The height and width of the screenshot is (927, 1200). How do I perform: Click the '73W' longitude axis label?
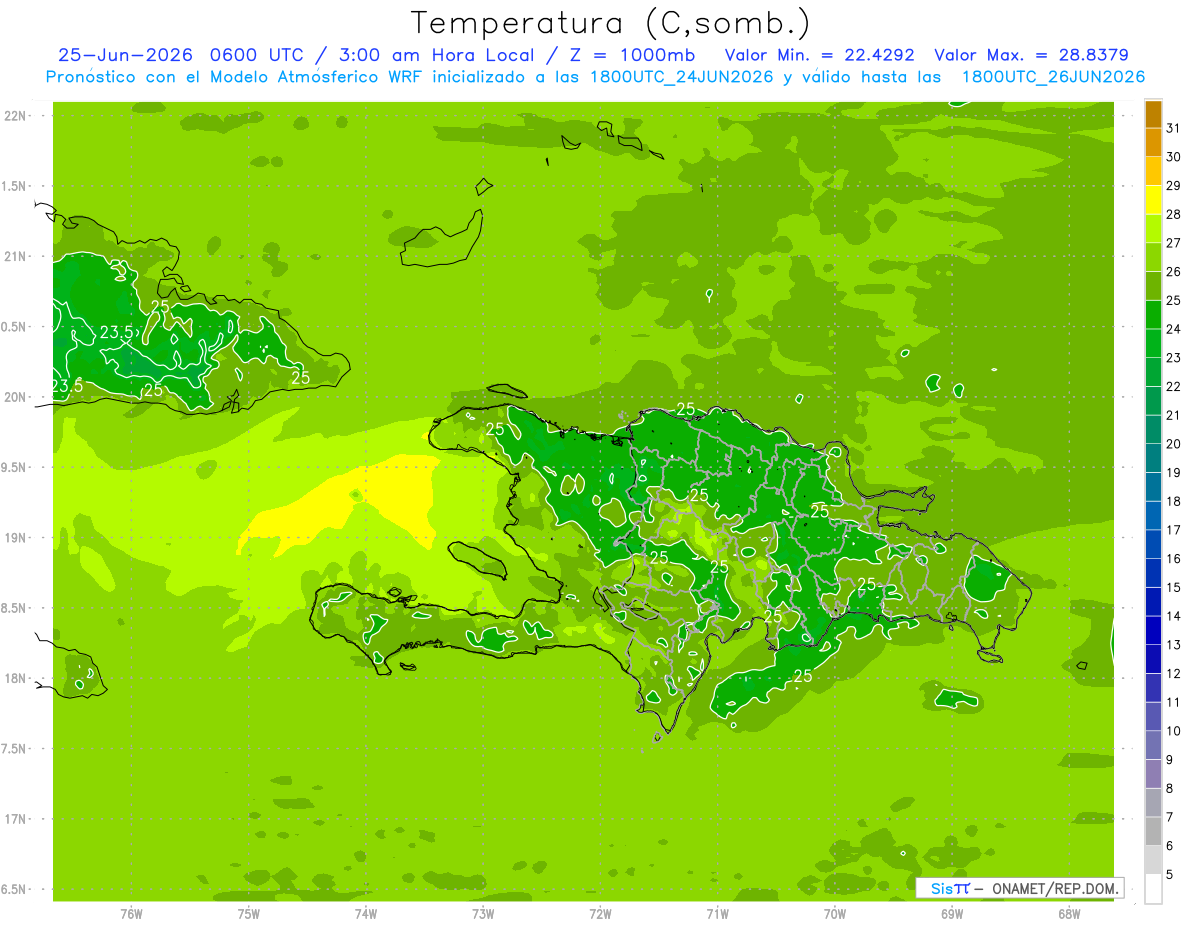click(483, 913)
